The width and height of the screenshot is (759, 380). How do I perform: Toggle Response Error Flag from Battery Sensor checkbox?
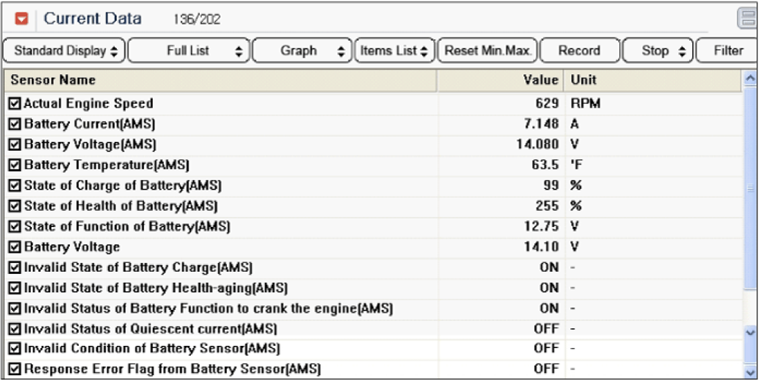(x=15, y=369)
